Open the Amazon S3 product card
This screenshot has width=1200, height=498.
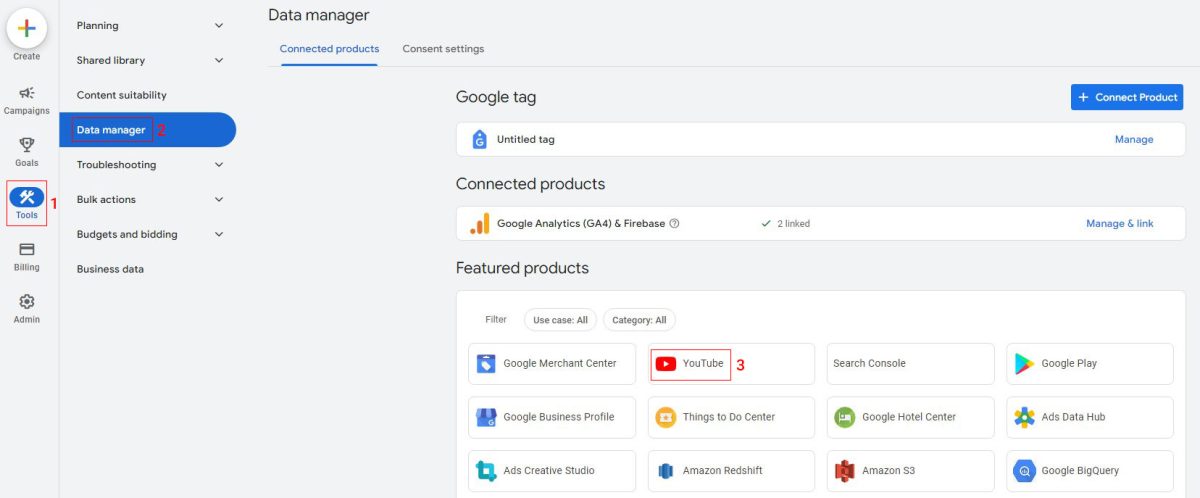(911, 471)
